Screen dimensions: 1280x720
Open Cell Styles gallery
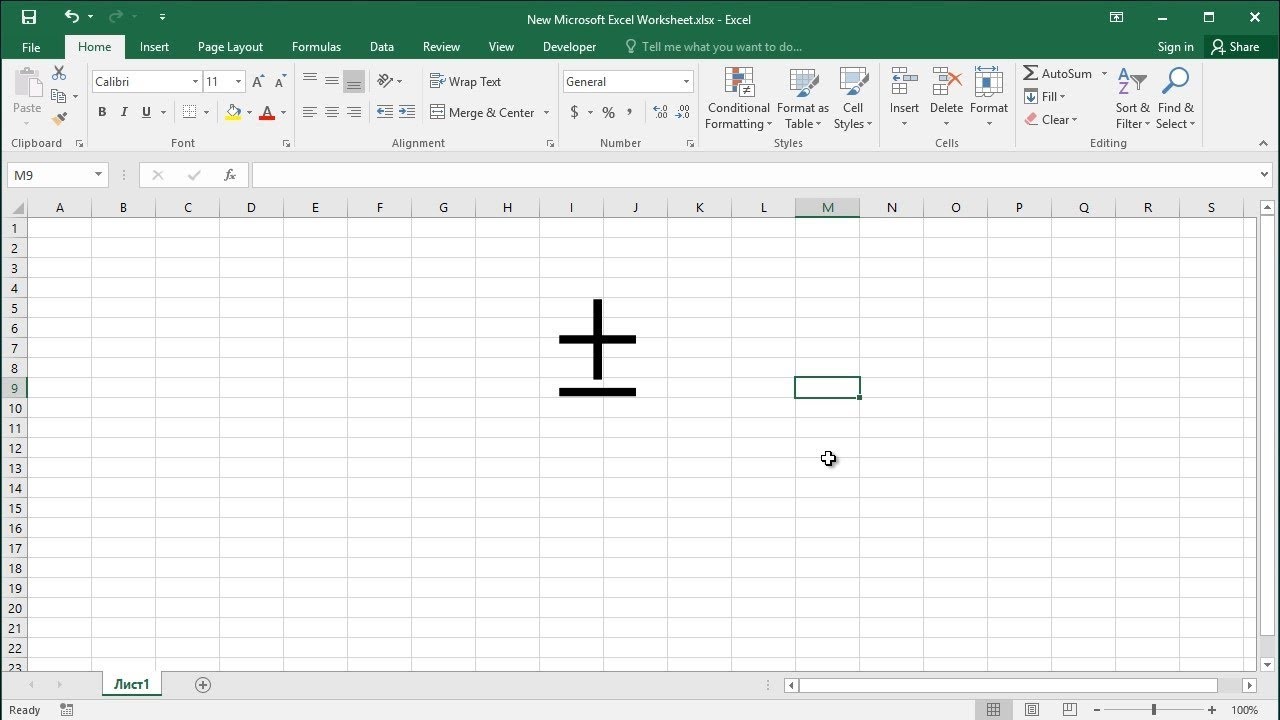click(x=853, y=99)
